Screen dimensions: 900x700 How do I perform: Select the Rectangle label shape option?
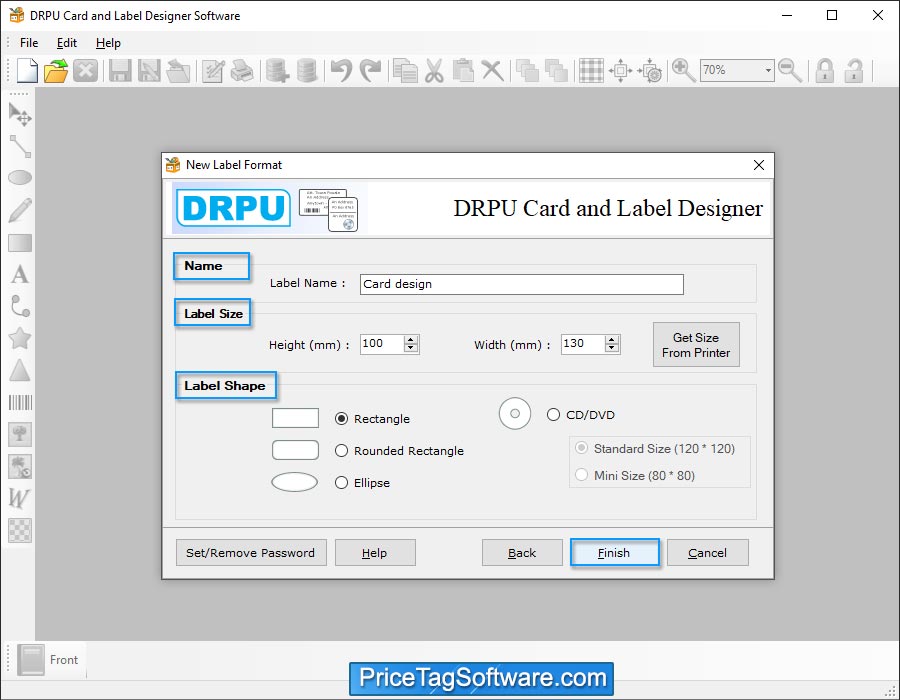342,419
